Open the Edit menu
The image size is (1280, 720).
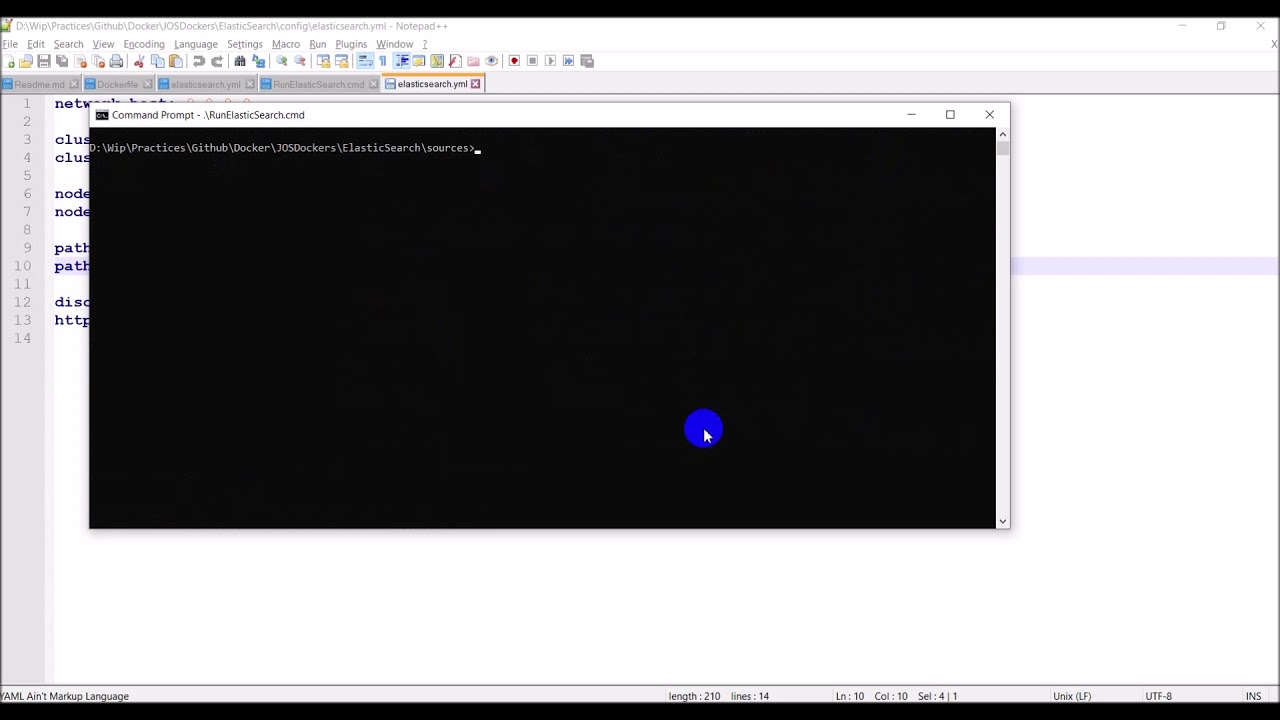pos(36,44)
